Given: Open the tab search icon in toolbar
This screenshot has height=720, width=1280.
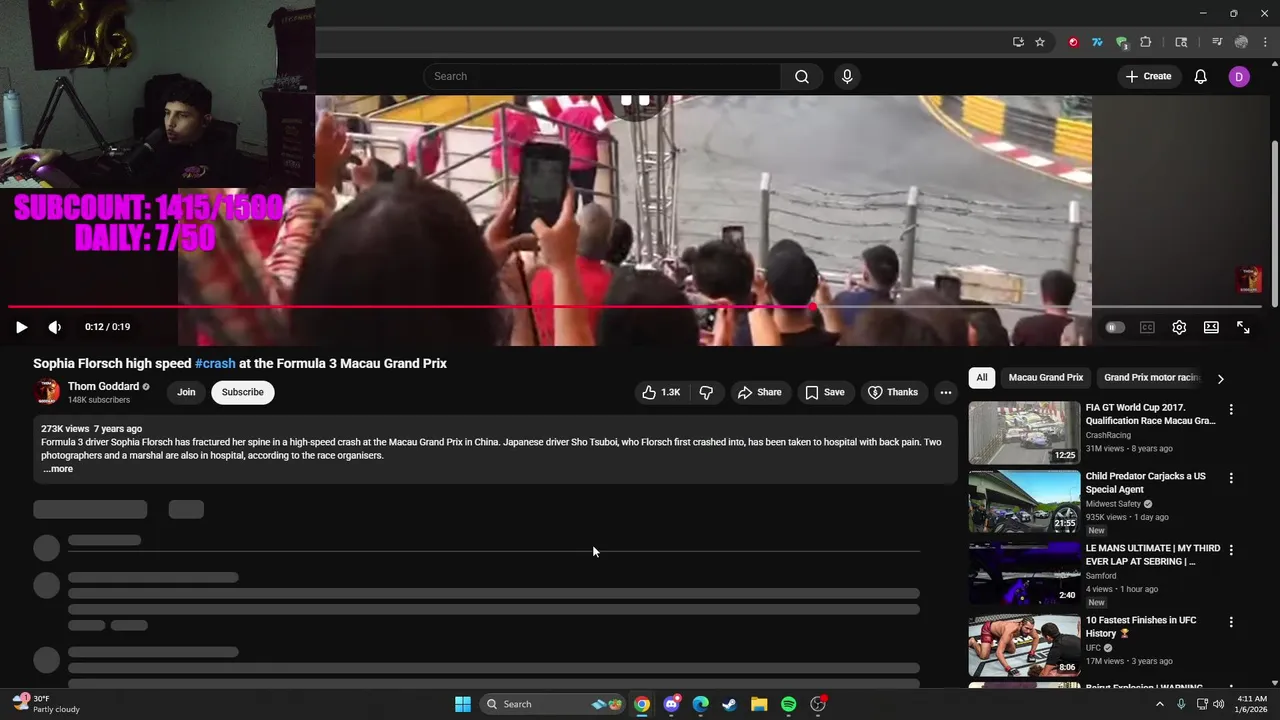Looking at the screenshot, I should coord(1181,42).
